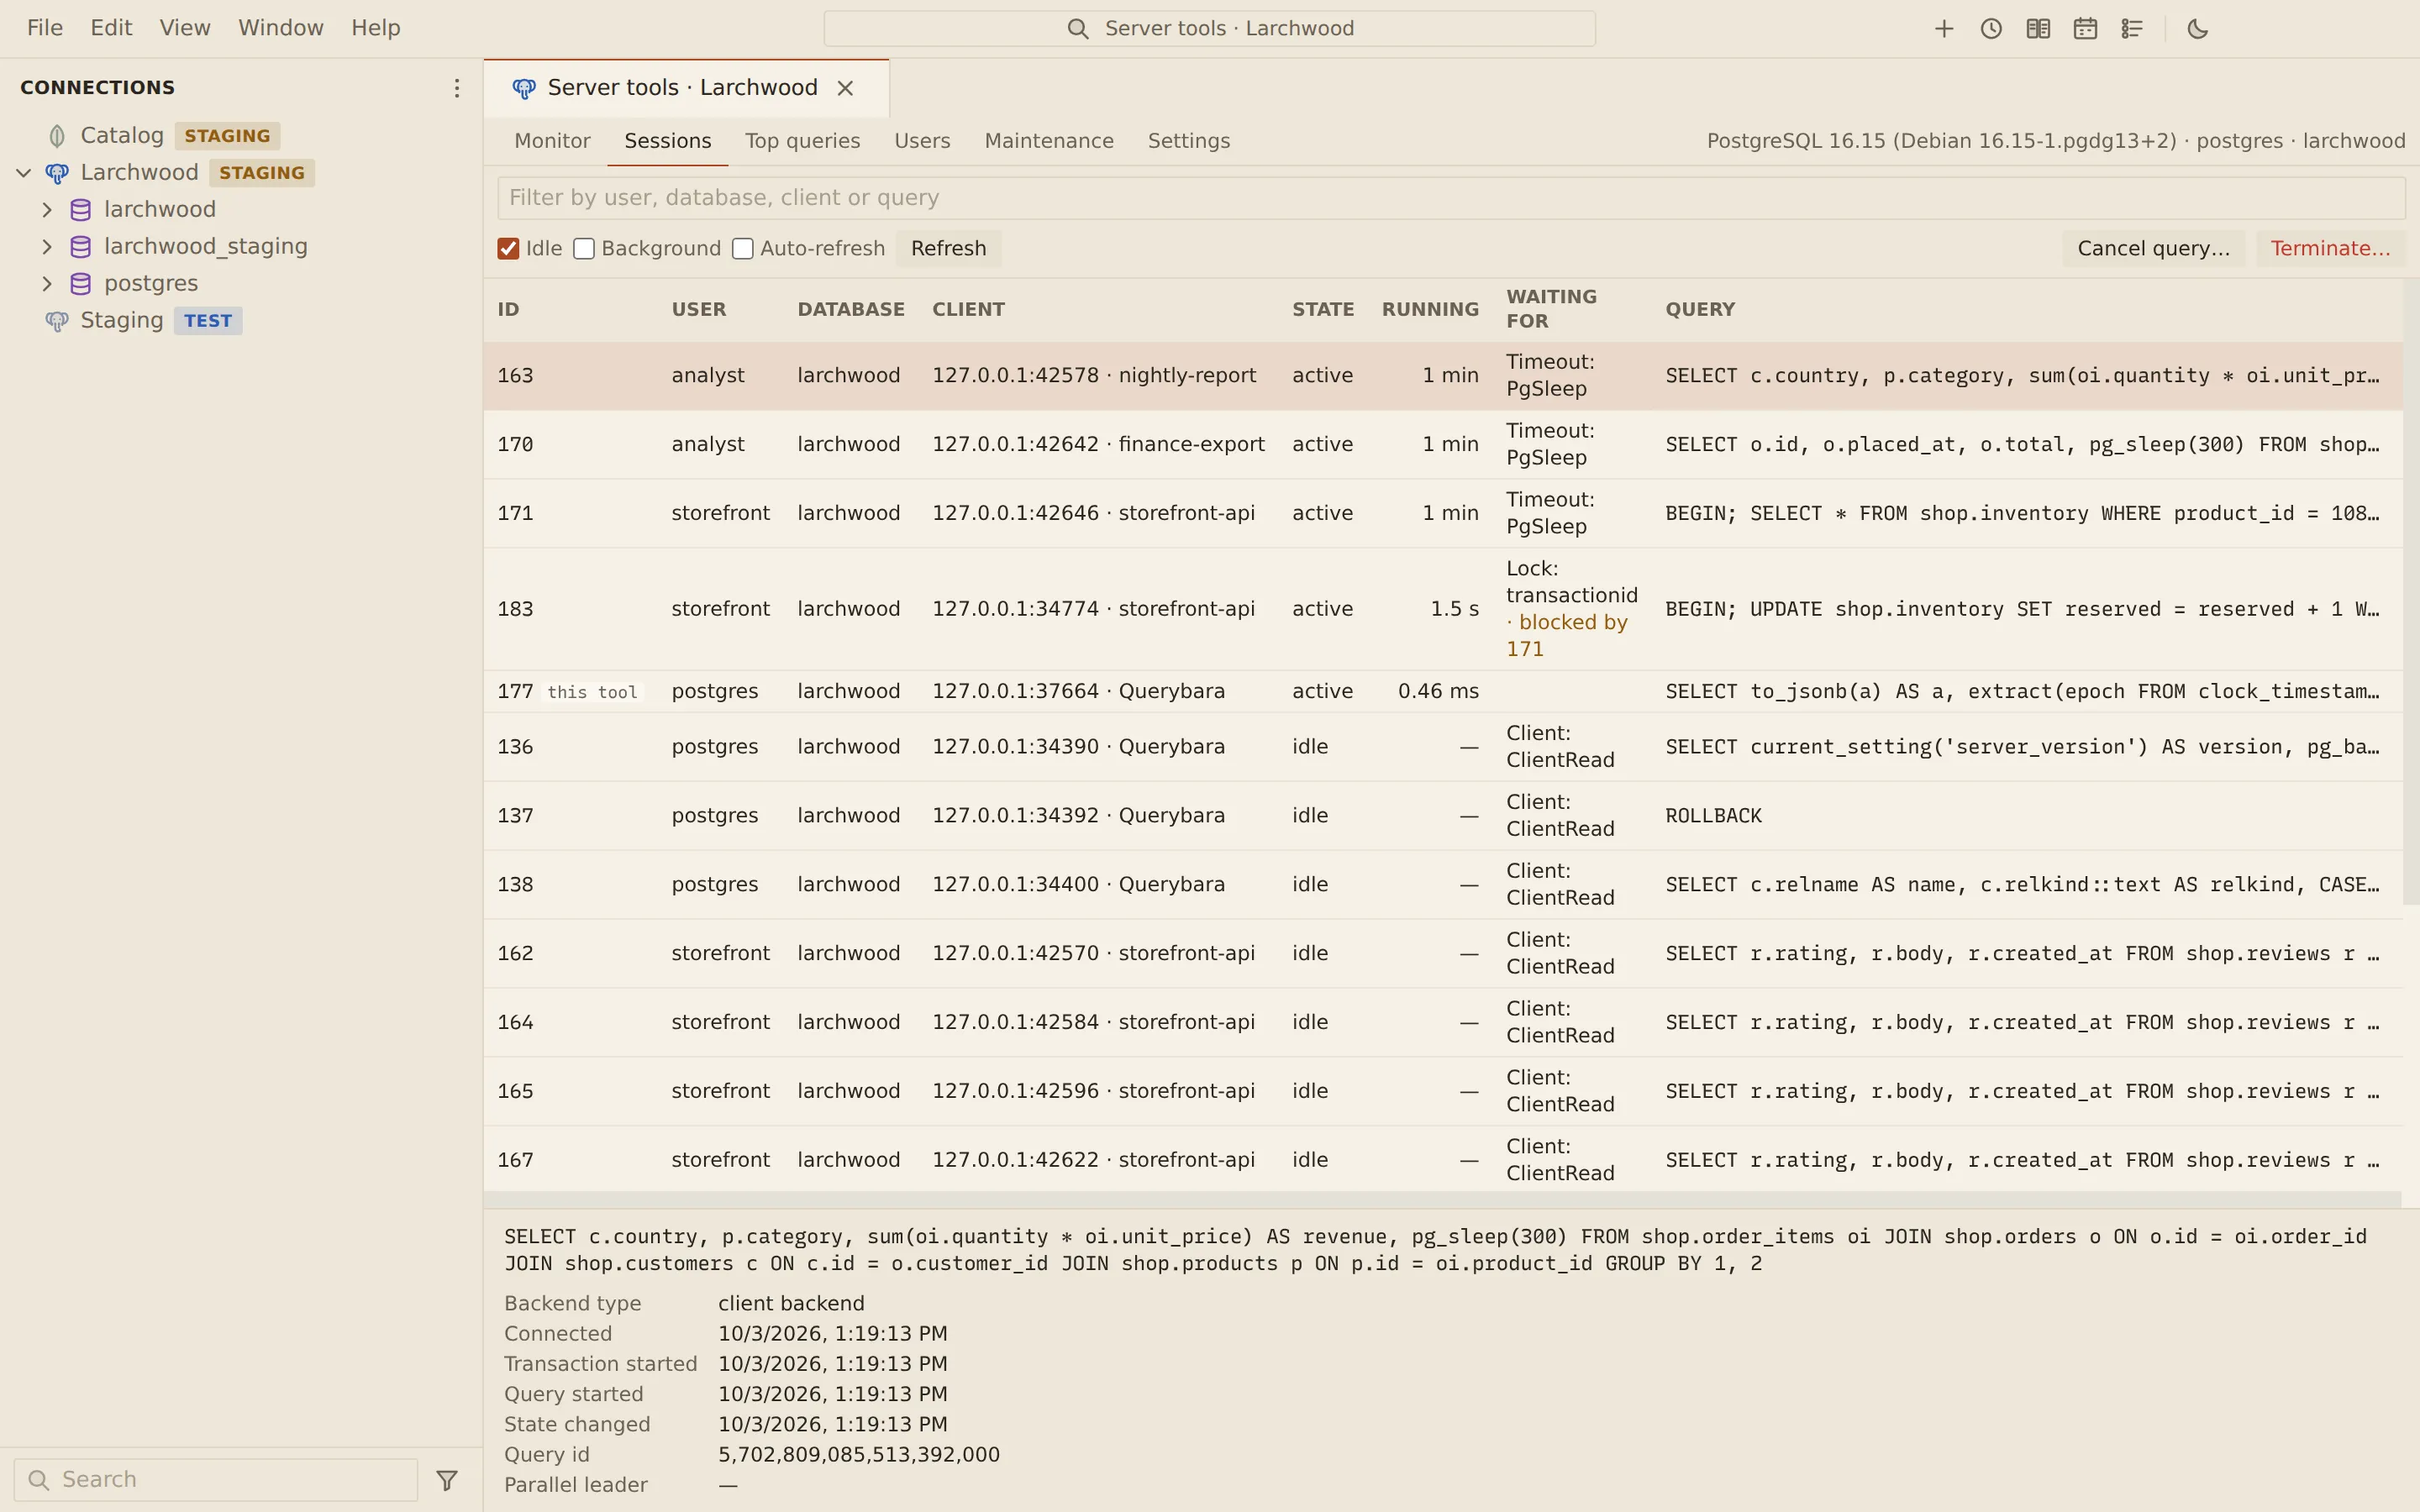Switch to the Top queries tab

[802, 141]
